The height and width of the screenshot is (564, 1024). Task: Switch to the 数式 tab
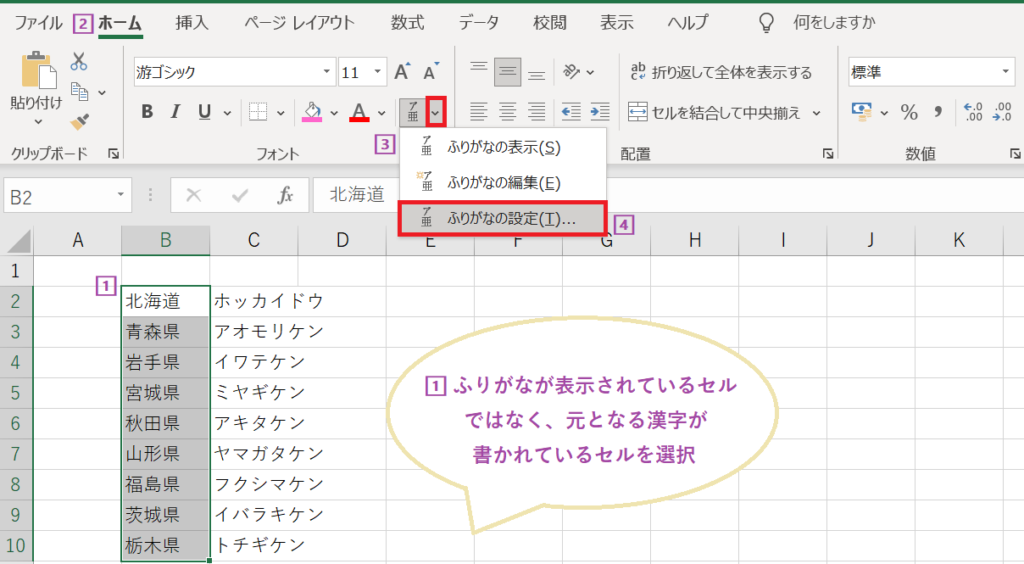pyautogui.click(x=408, y=23)
